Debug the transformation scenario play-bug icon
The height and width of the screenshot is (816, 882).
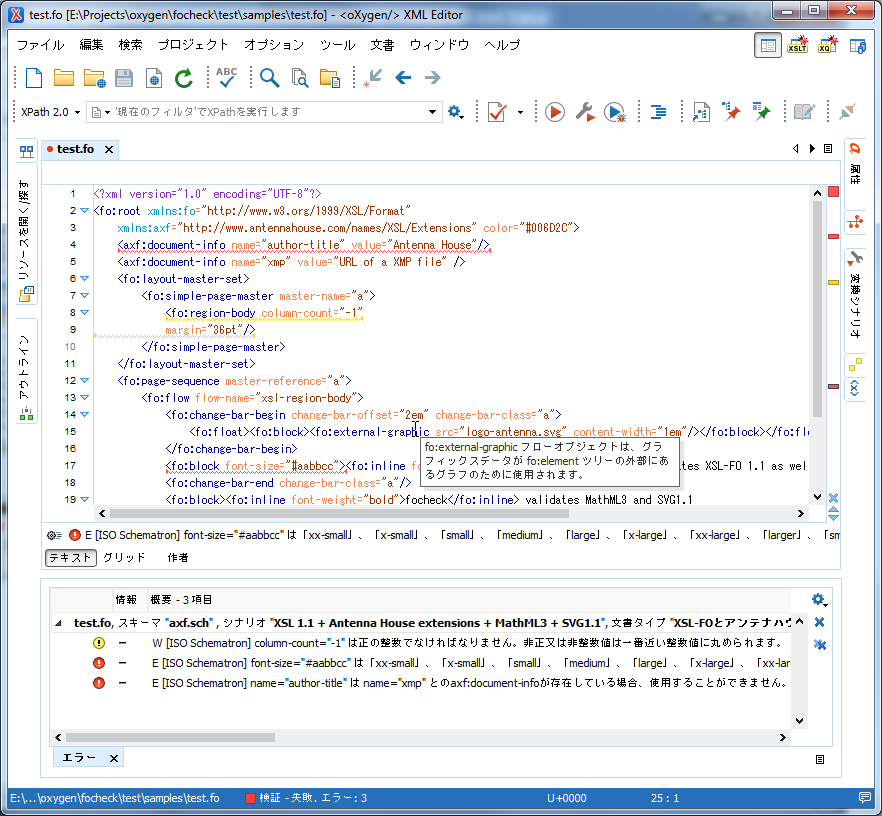click(x=615, y=112)
